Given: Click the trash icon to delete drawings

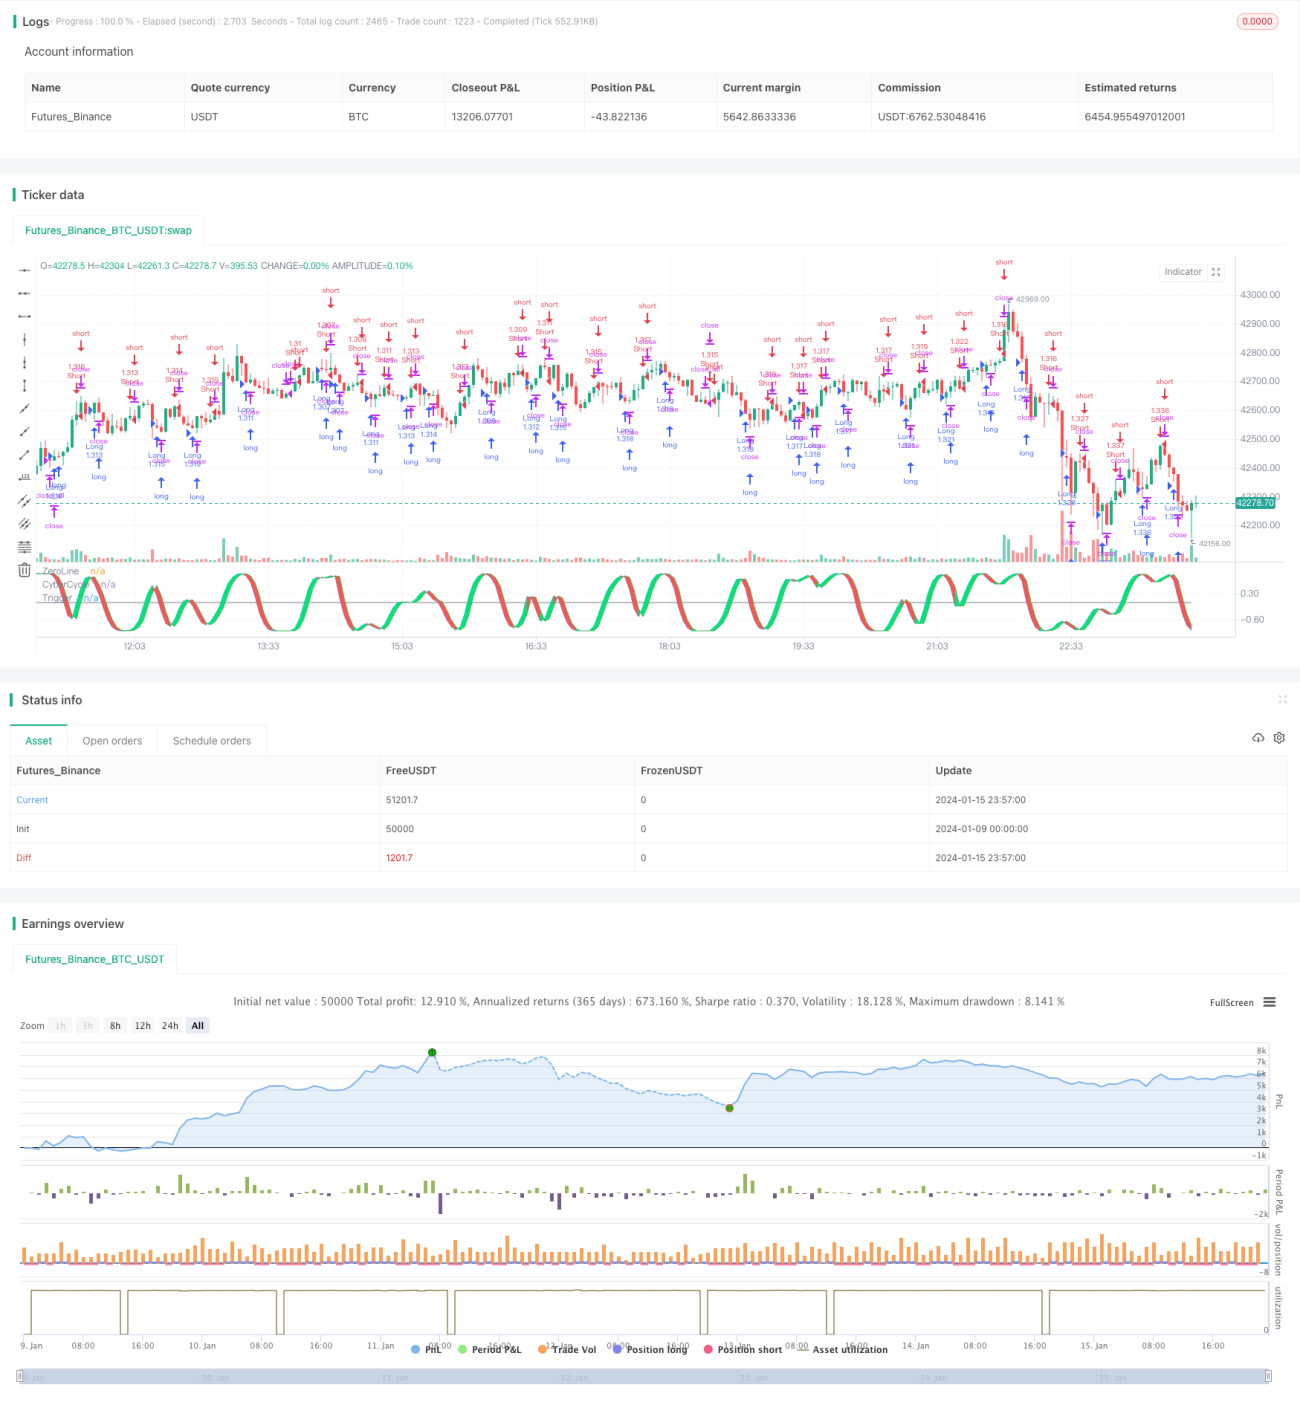Looking at the screenshot, I should point(24,570).
